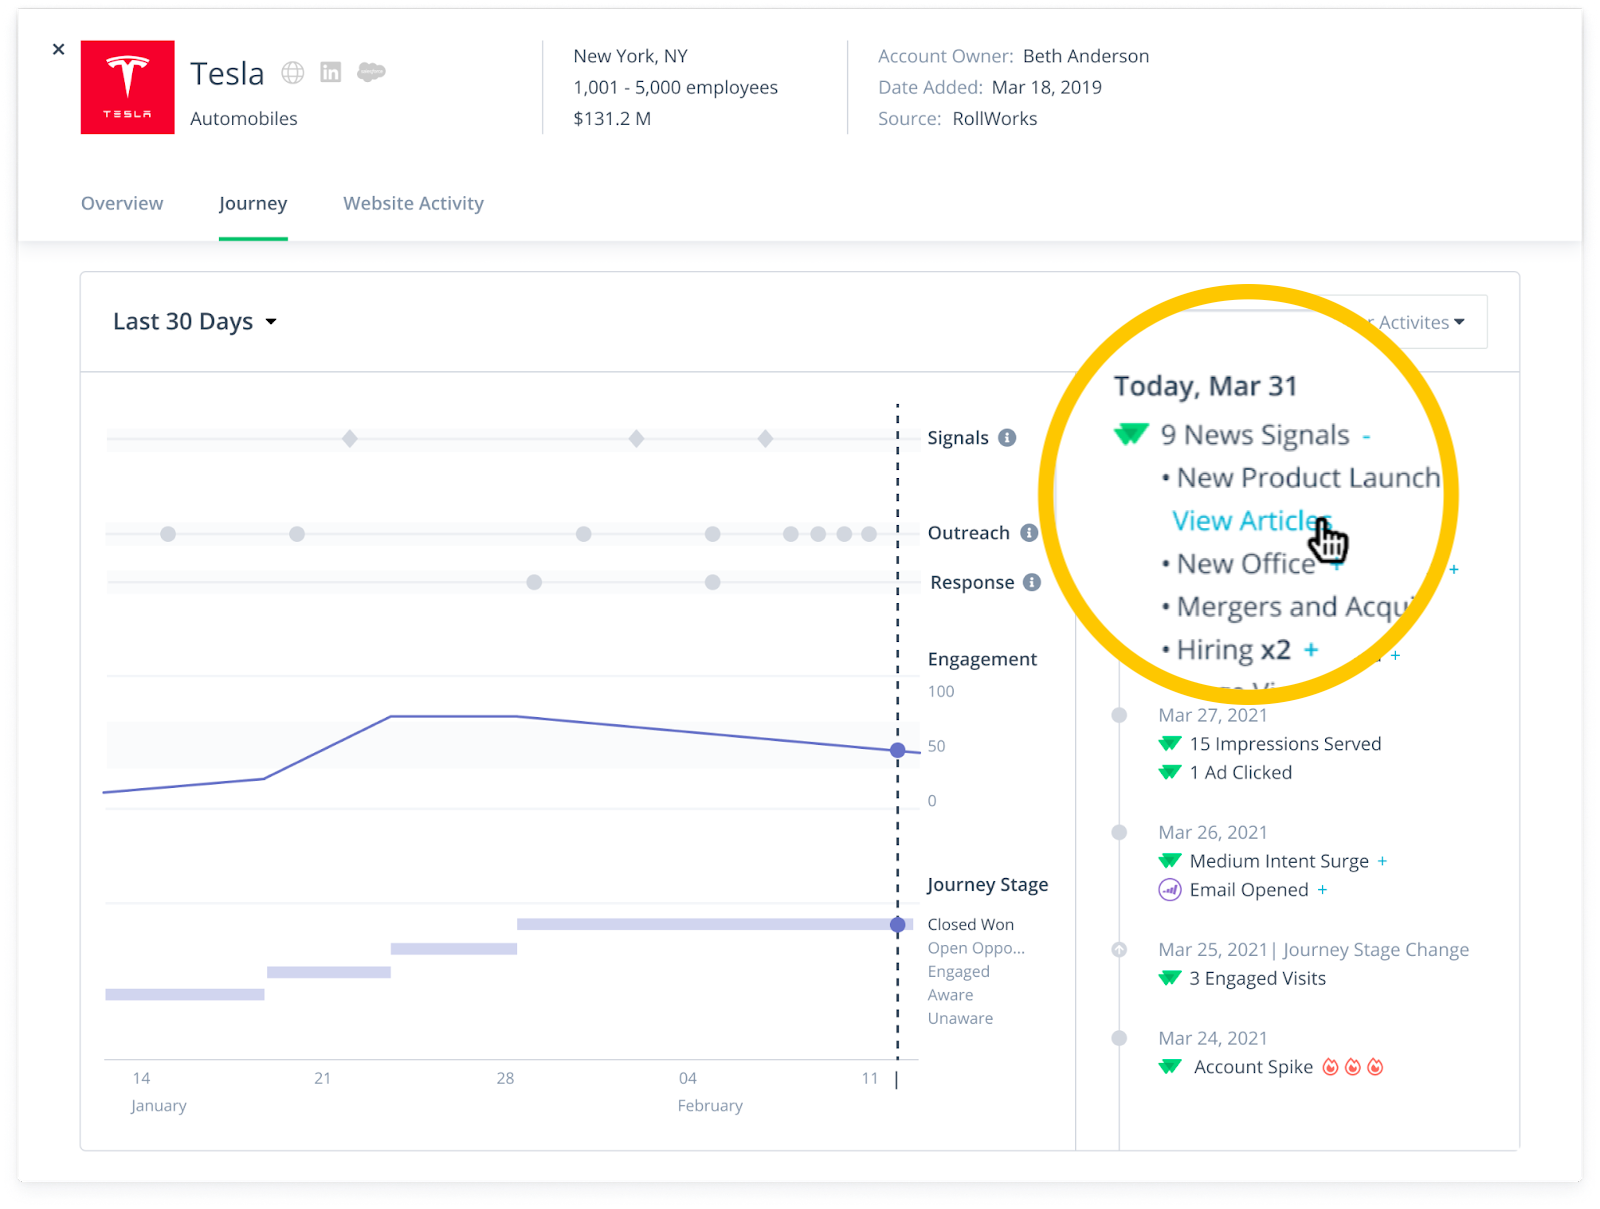Screen dimensions: 1600x1209
Task: Click the Tesla logo thumbnail
Action: [128, 87]
